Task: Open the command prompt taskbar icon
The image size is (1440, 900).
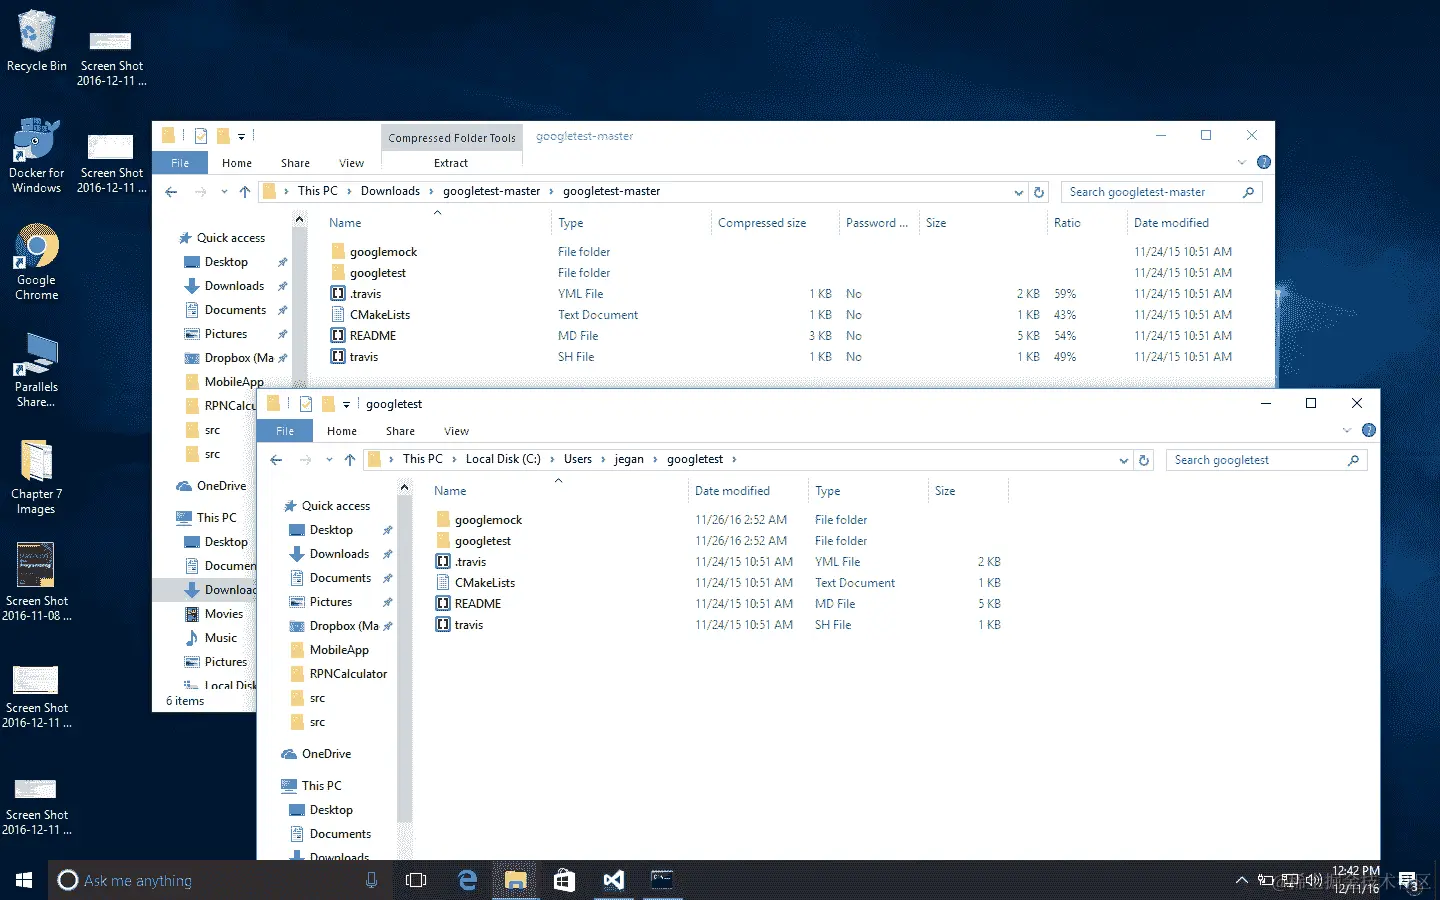Action: point(662,880)
